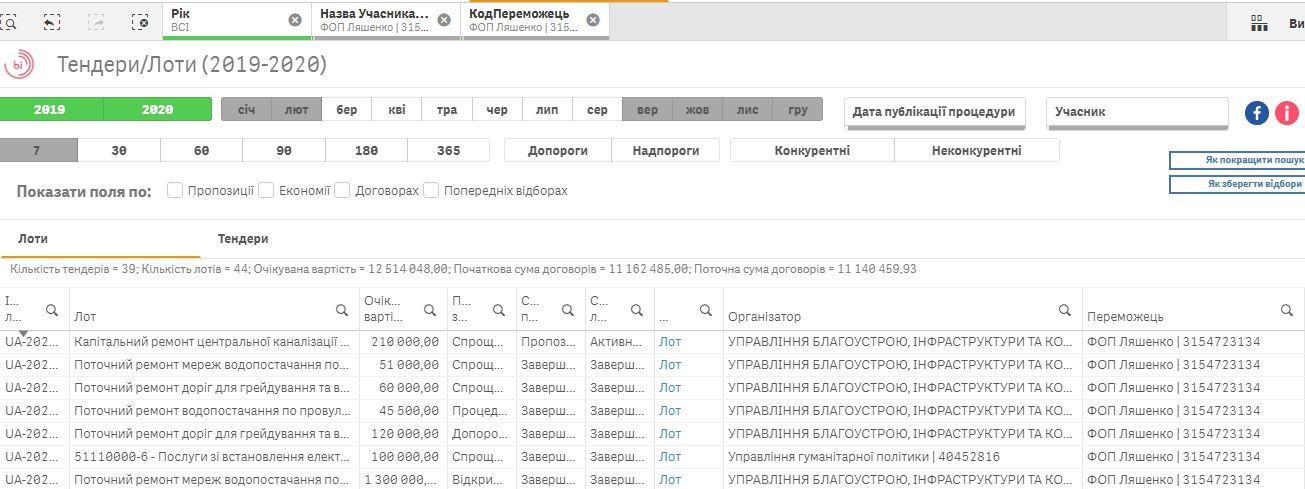The height and width of the screenshot is (489, 1305).
Task: Sort by the Організатор column header
Action: (764, 317)
